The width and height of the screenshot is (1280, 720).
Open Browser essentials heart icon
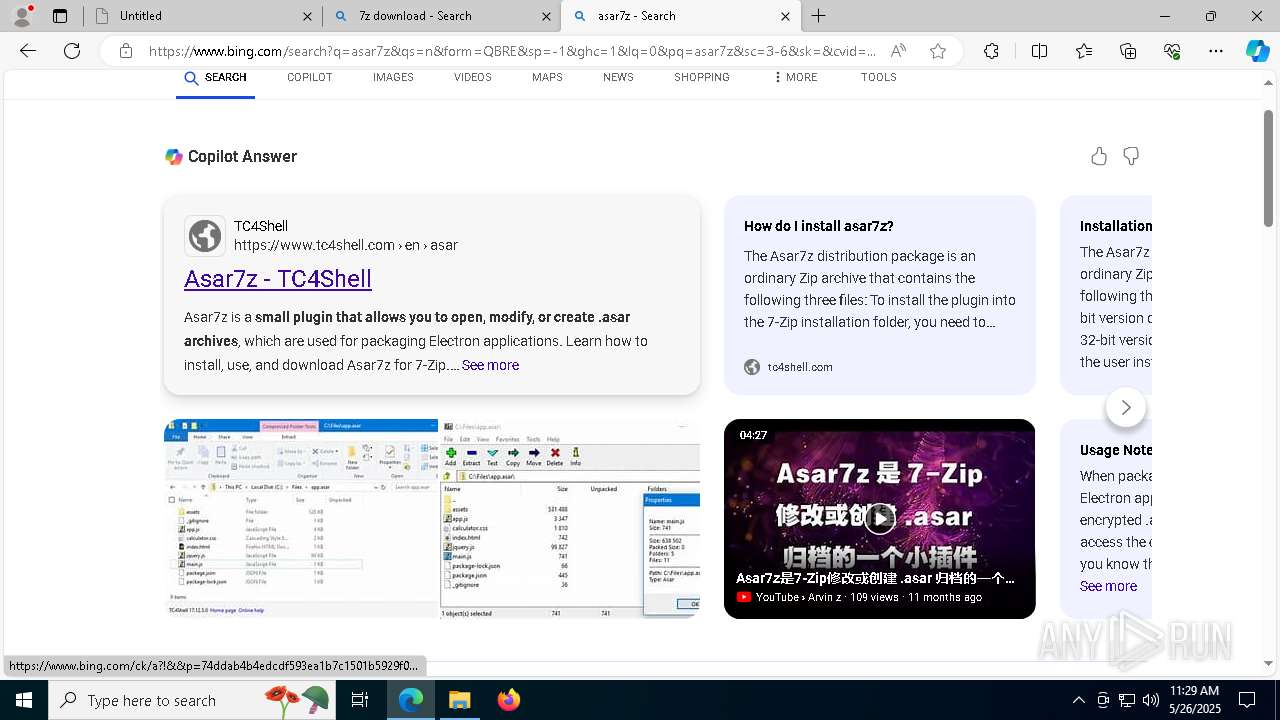click(1172, 51)
